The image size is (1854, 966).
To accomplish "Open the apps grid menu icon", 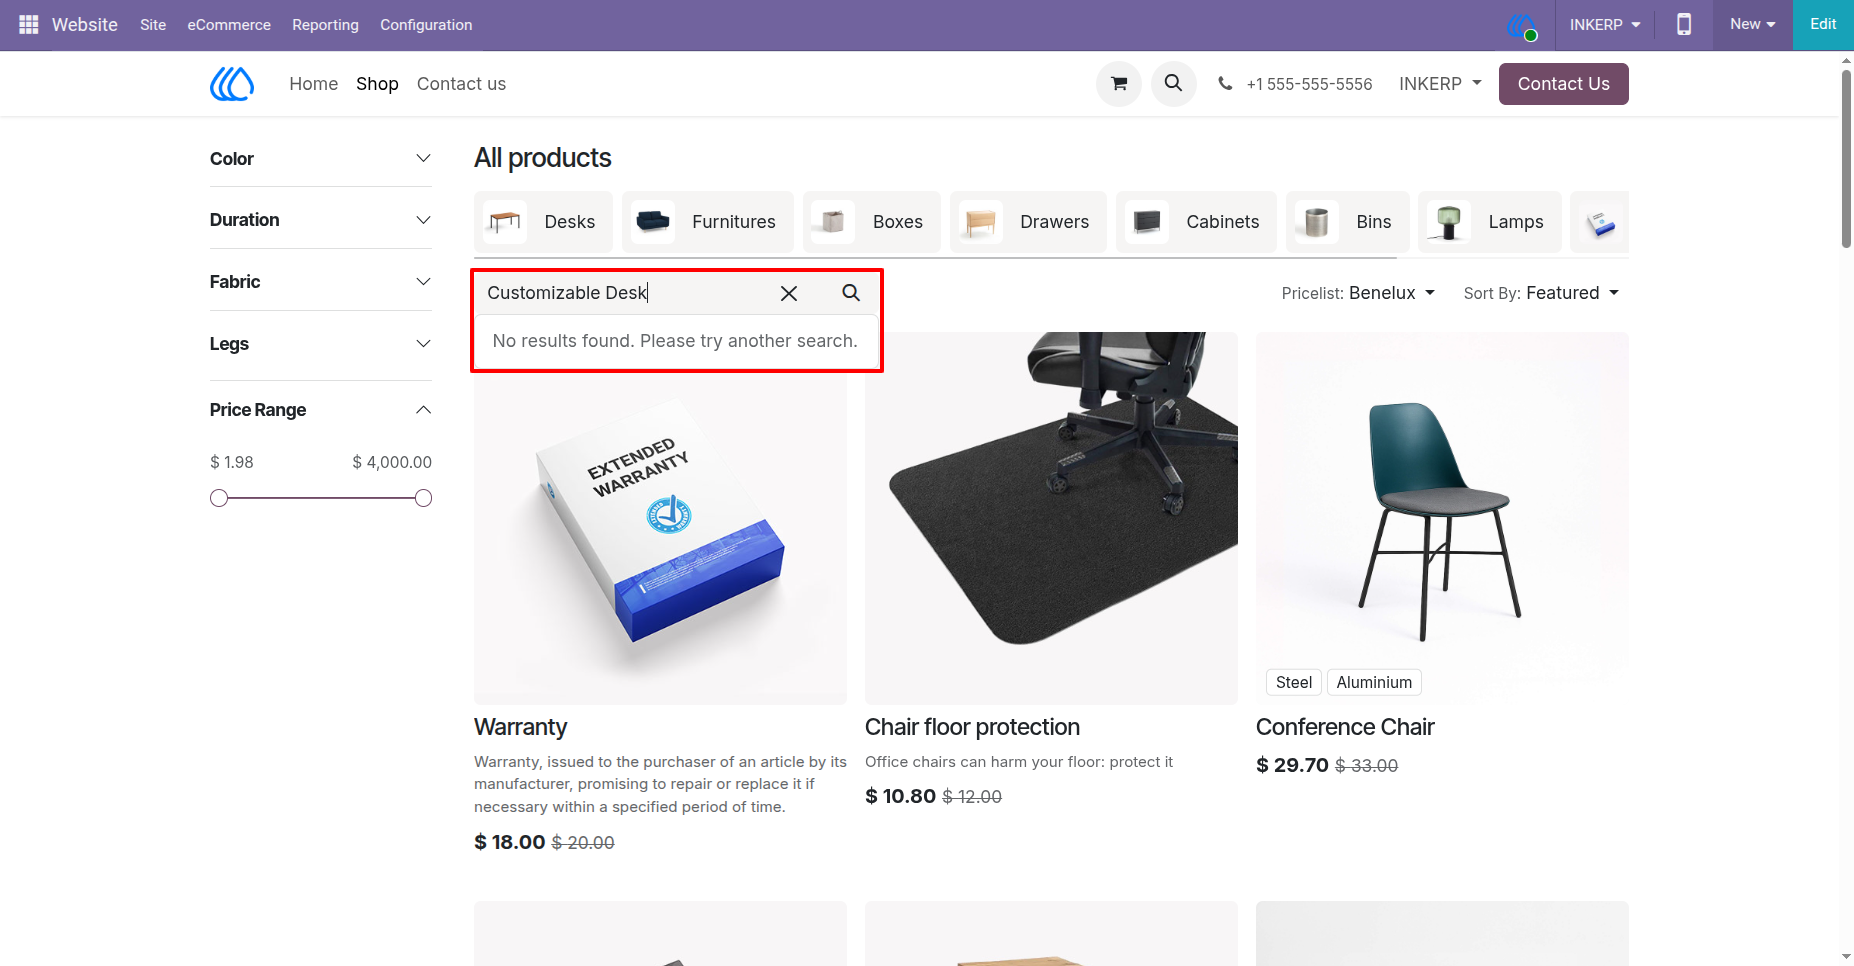I will coord(28,24).
